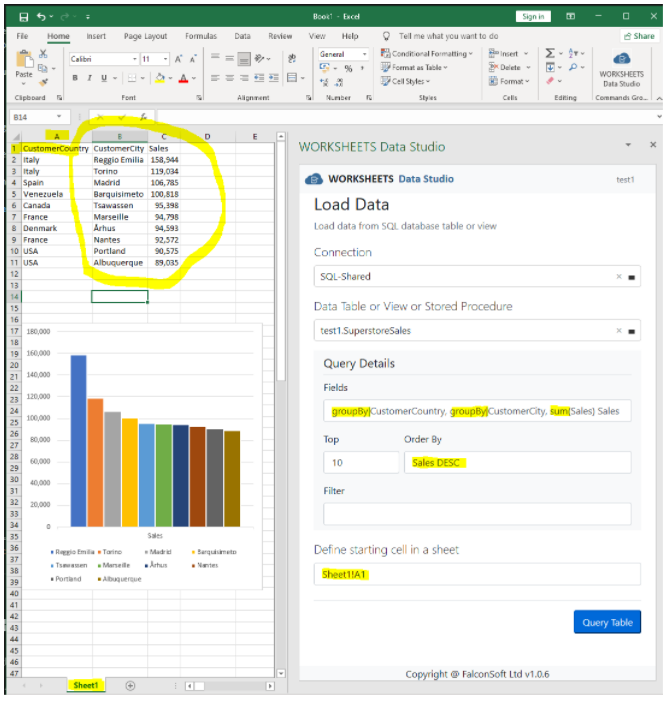Open the task pane options dropdown arrow

coord(628,145)
